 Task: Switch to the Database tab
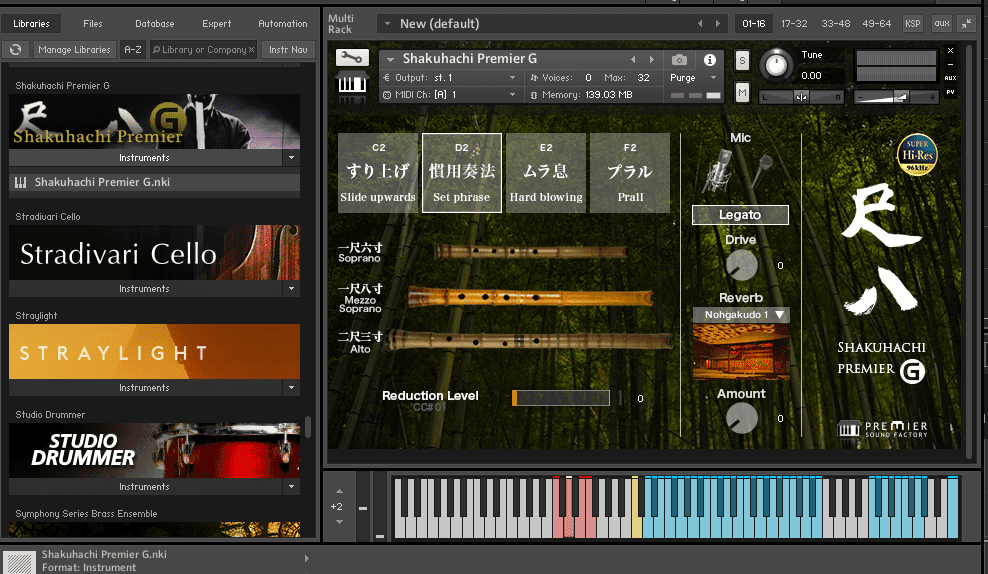155,23
